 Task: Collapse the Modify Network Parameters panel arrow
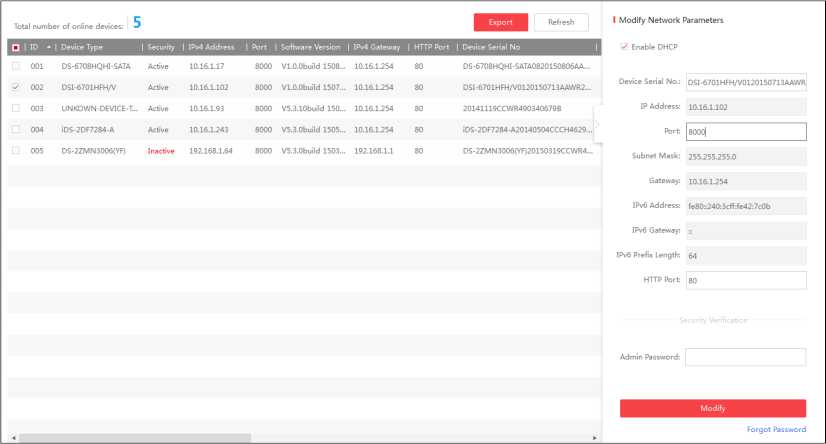point(597,124)
